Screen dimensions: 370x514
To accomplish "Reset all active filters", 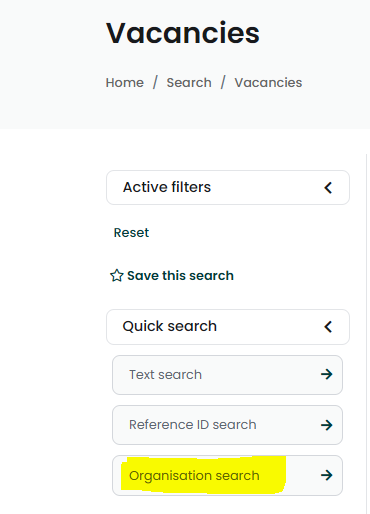I will coord(131,232).
